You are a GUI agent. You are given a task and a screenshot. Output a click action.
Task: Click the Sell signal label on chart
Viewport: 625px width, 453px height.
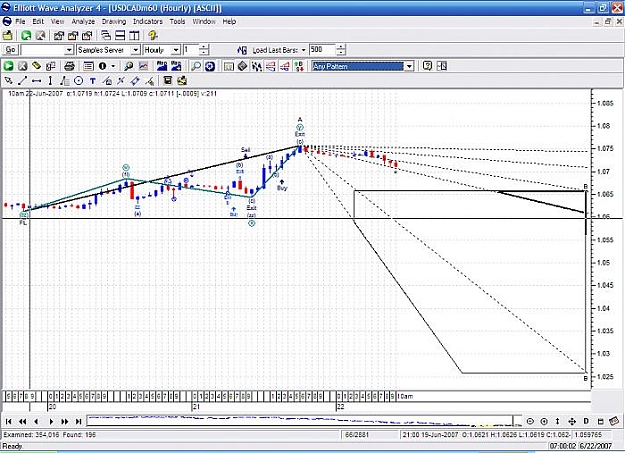coord(246,150)
